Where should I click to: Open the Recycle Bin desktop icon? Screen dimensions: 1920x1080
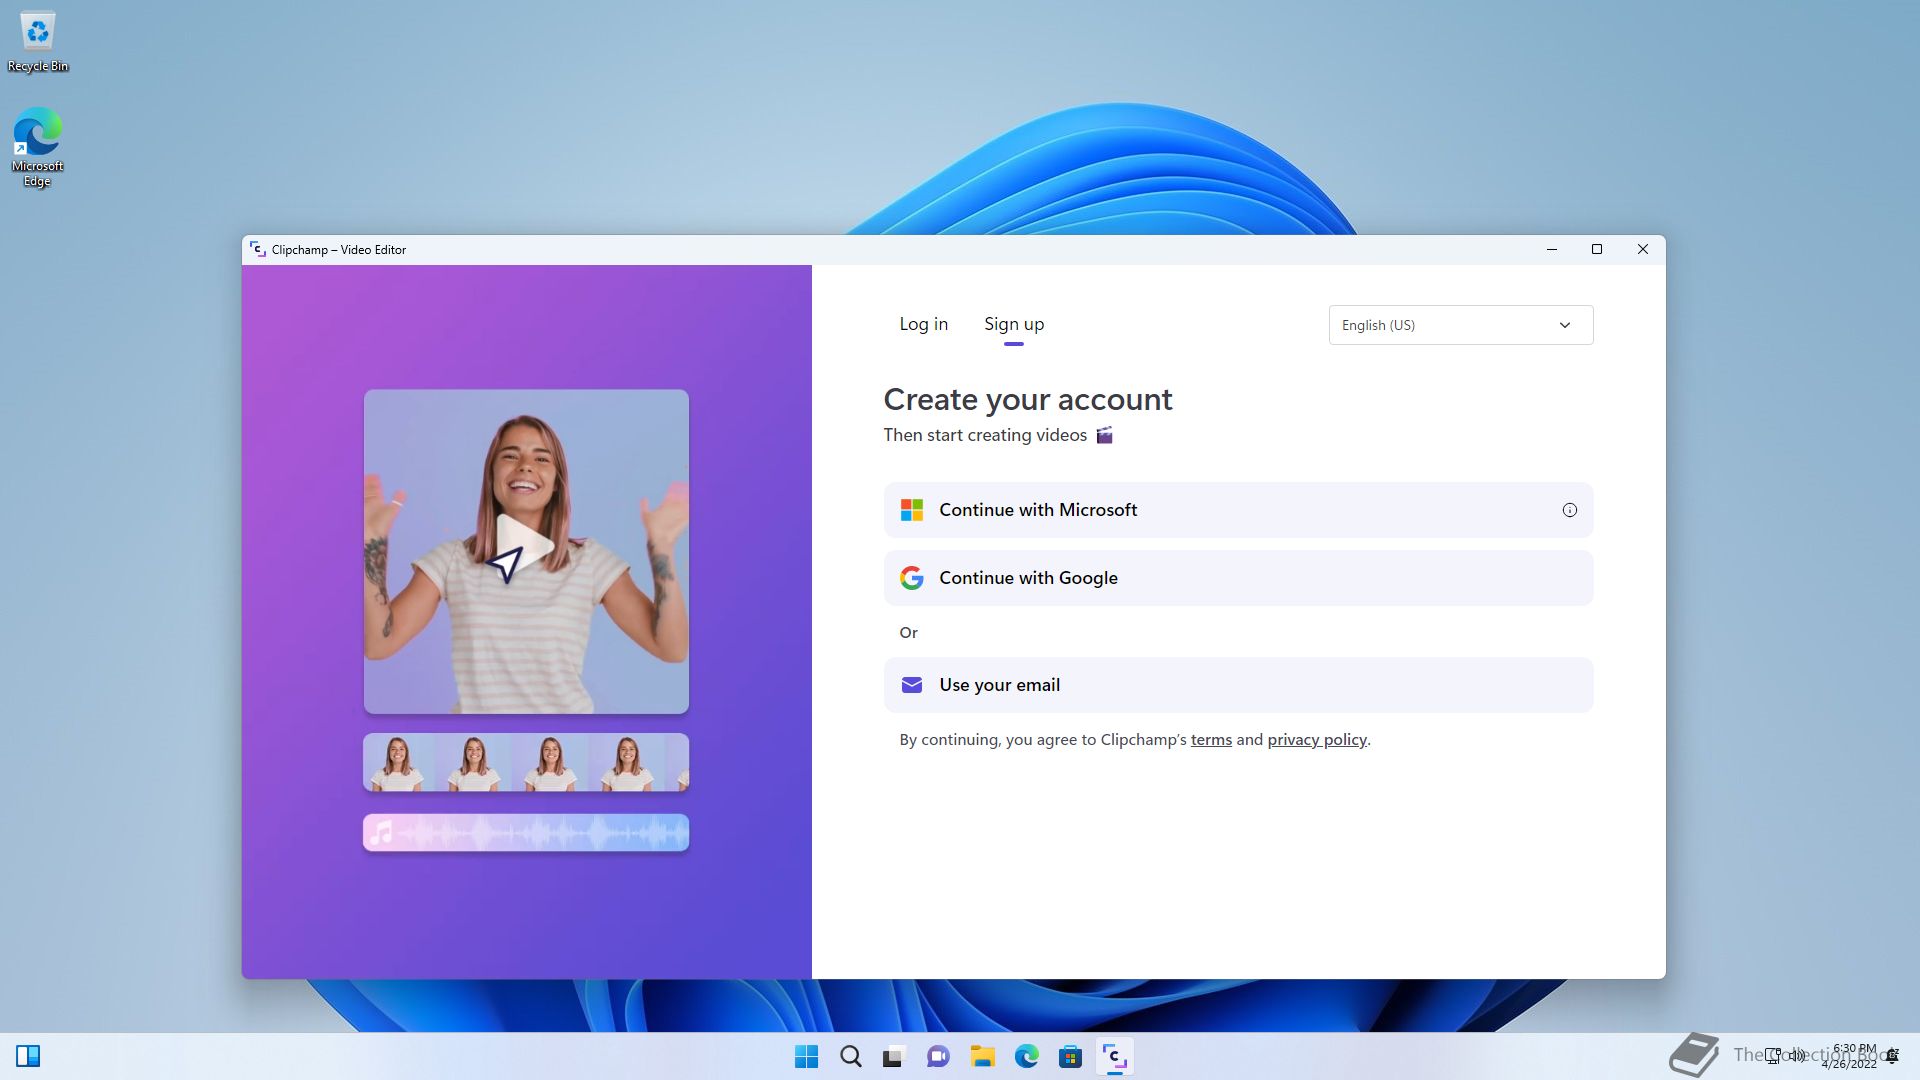38,42
